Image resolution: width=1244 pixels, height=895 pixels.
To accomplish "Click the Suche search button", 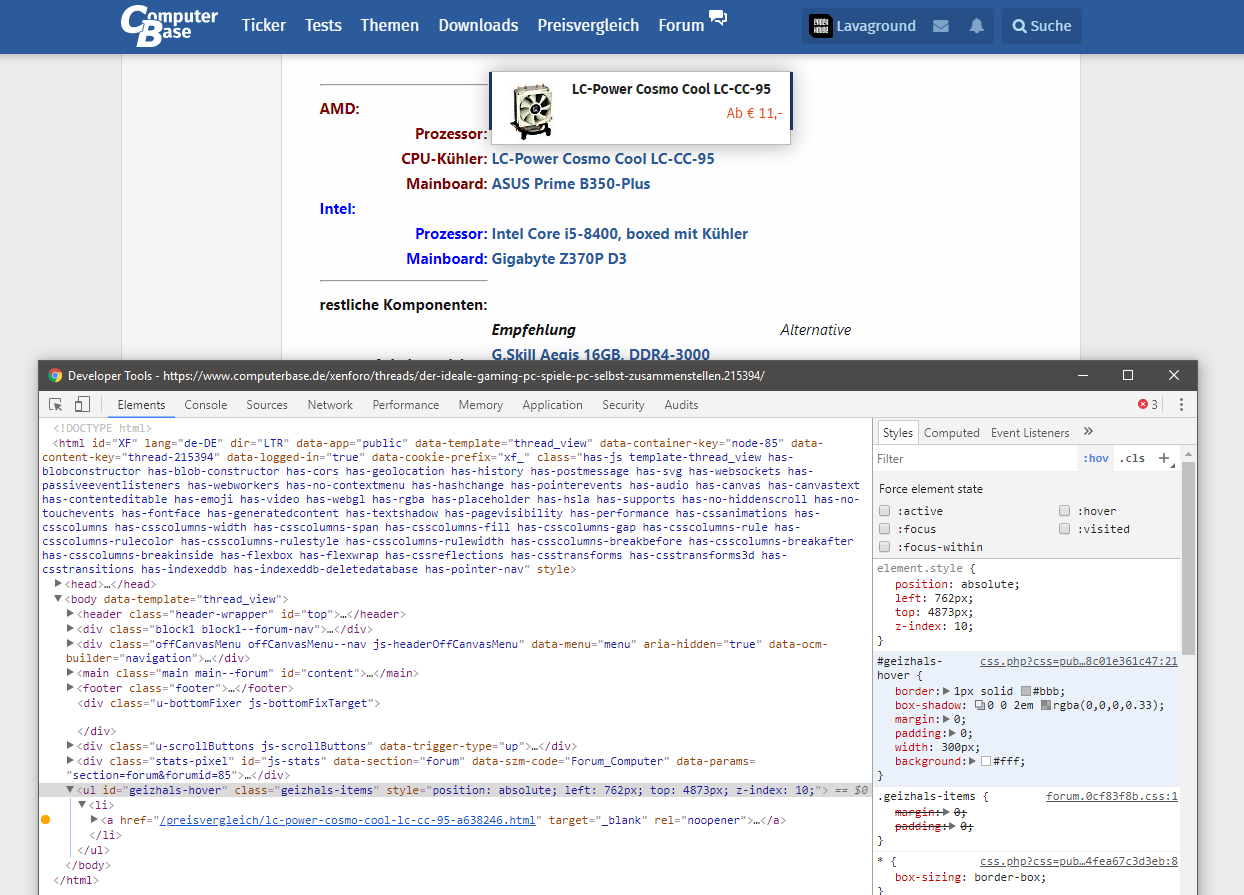I will coord(1041,26).
